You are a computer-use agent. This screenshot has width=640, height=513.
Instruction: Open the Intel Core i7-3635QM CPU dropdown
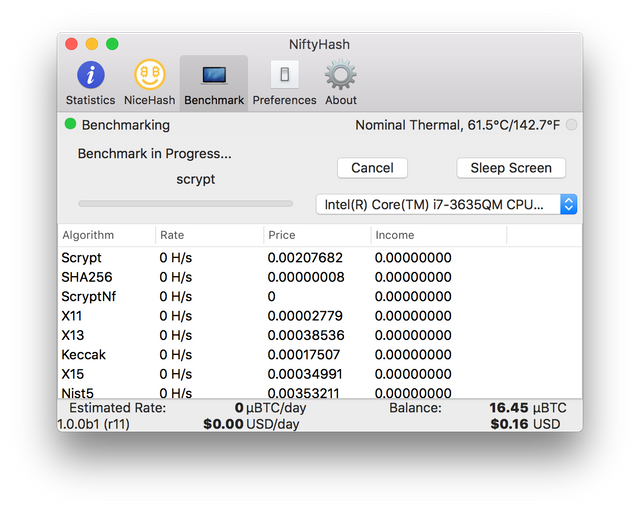(x=447, y=204)
